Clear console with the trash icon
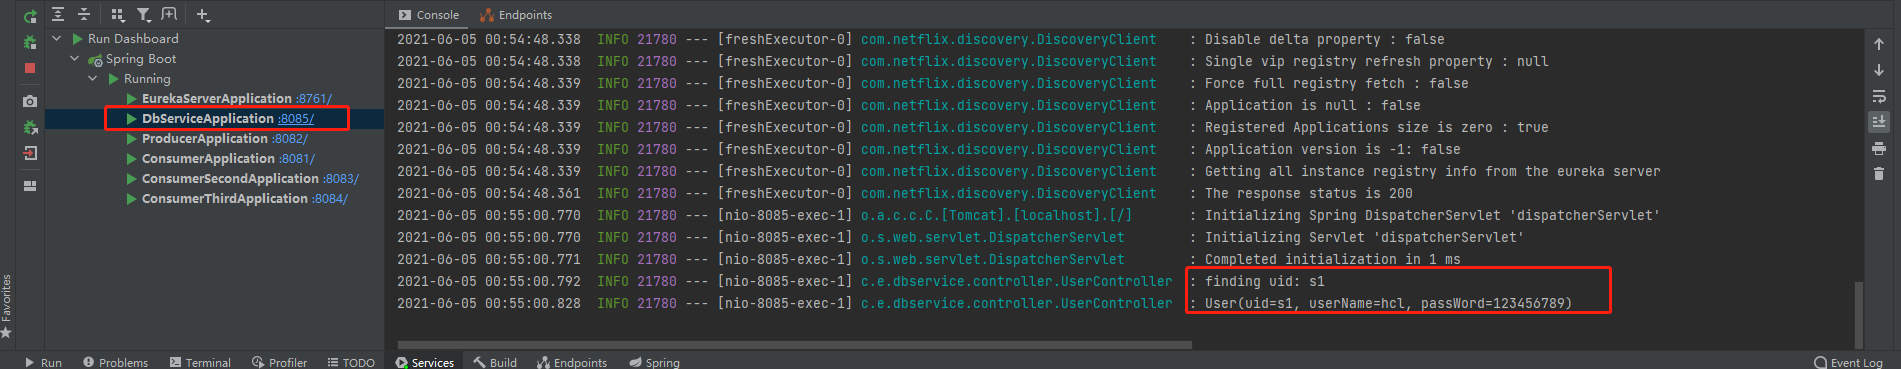This screenshot has width=1901, height=369. coord(1879,173)
